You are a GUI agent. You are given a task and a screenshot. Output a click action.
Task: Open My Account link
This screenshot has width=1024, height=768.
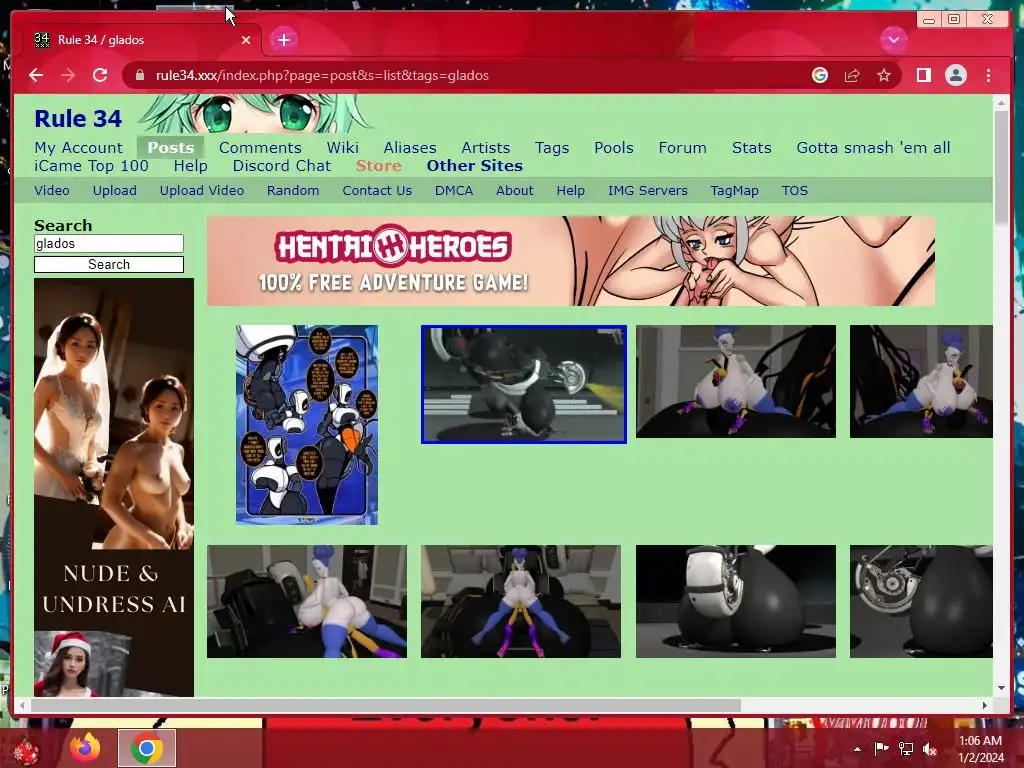coord(78,148)
